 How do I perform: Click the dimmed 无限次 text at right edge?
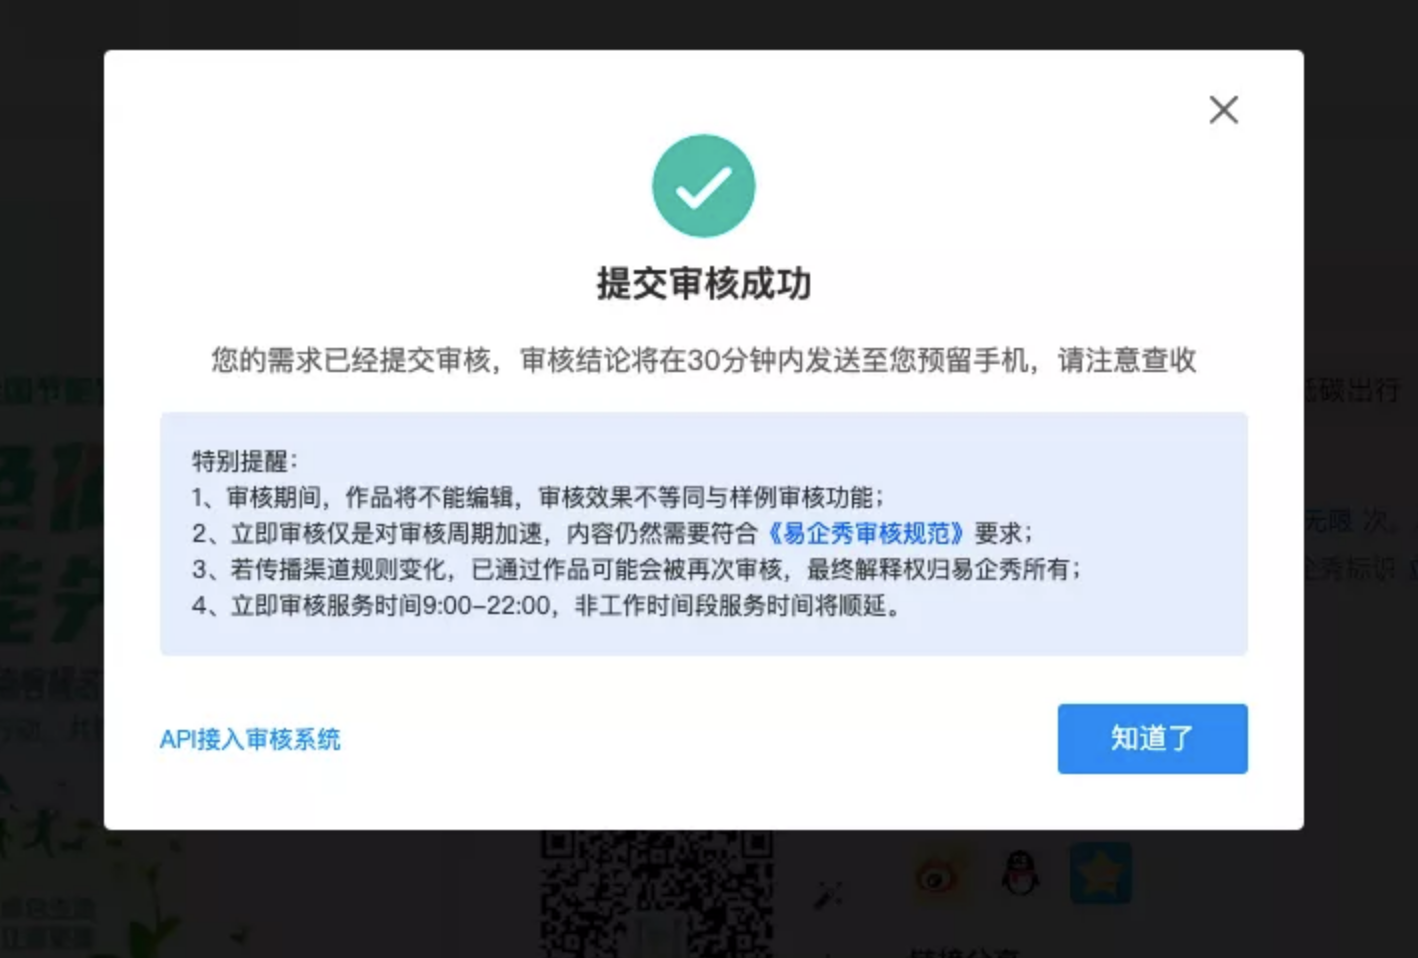point(1347,521)
